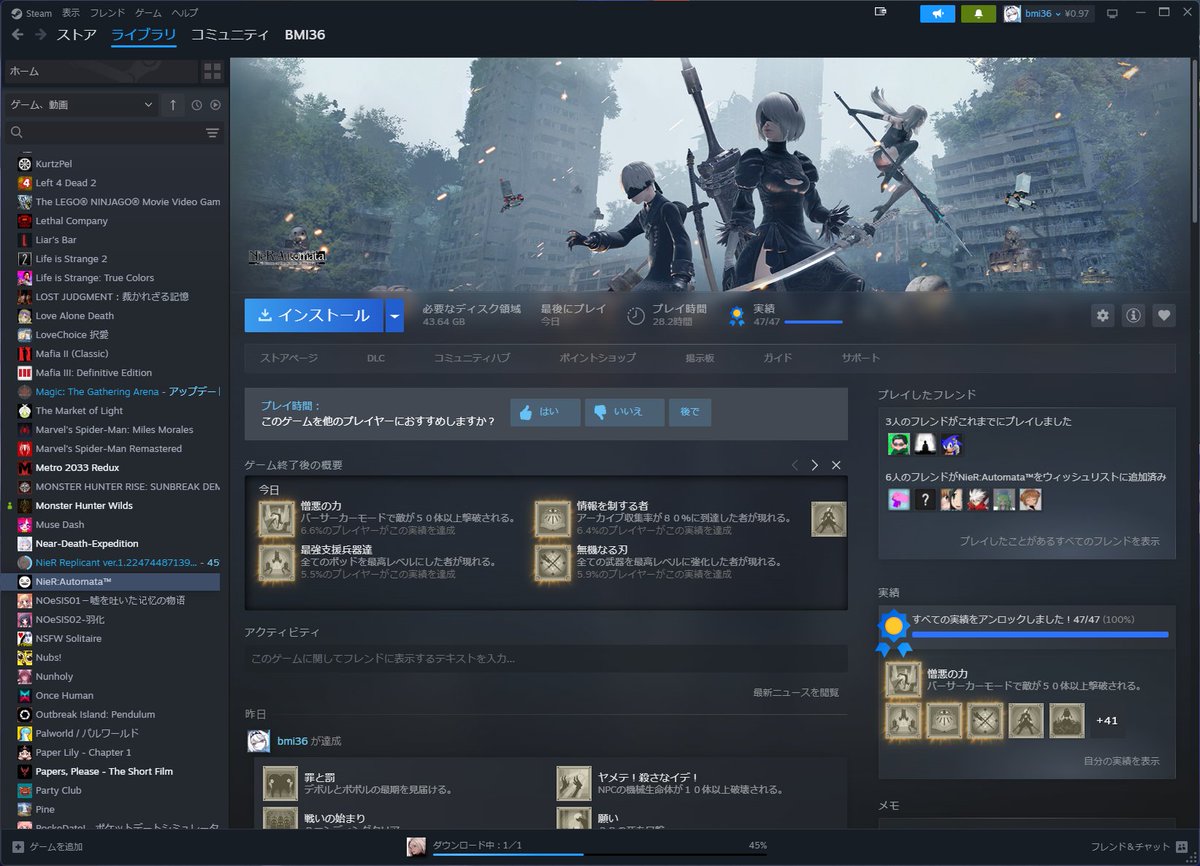Open DLC page link
This screenshot has width=1200, height=866.
click(376, 358)
